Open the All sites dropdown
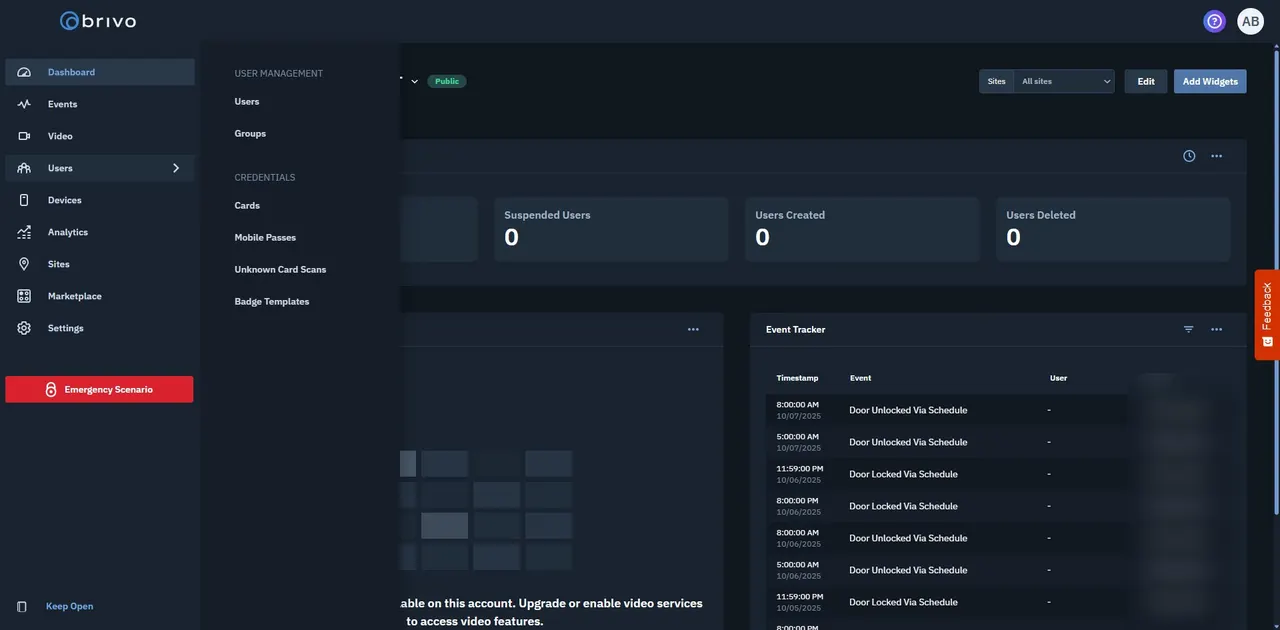The image size is (1280, 630). pyautogui.click(x=1064, y=81)
